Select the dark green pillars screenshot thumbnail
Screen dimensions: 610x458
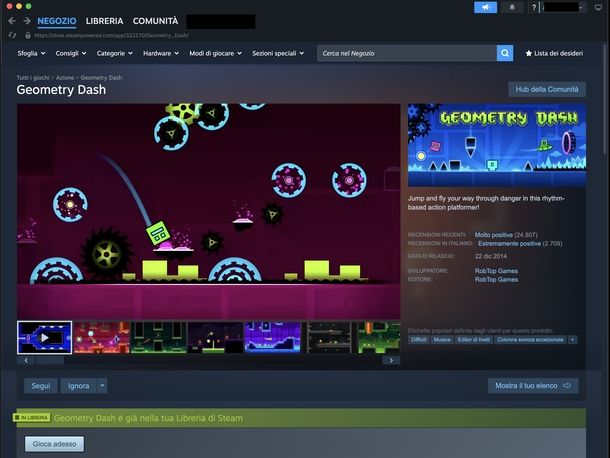point(159,337)
